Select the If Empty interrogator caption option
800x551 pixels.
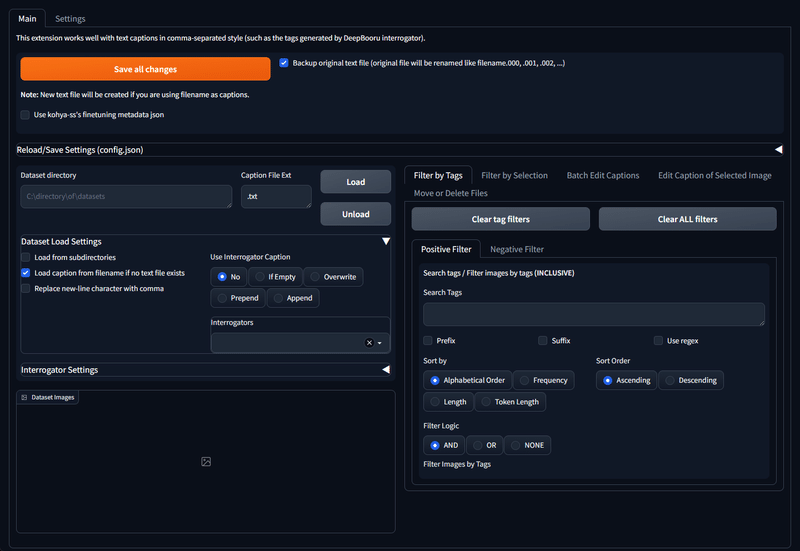(x=276, y=277)
